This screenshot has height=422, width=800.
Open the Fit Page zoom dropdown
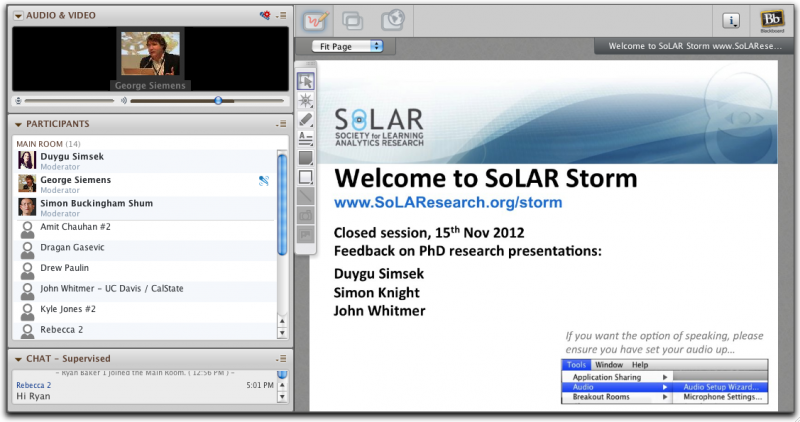tap(347, 46)
